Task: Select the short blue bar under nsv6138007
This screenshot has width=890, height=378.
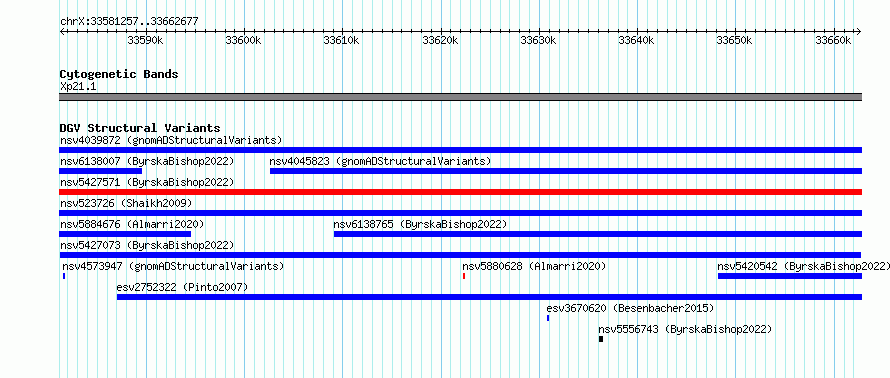Action: point(100,171)
